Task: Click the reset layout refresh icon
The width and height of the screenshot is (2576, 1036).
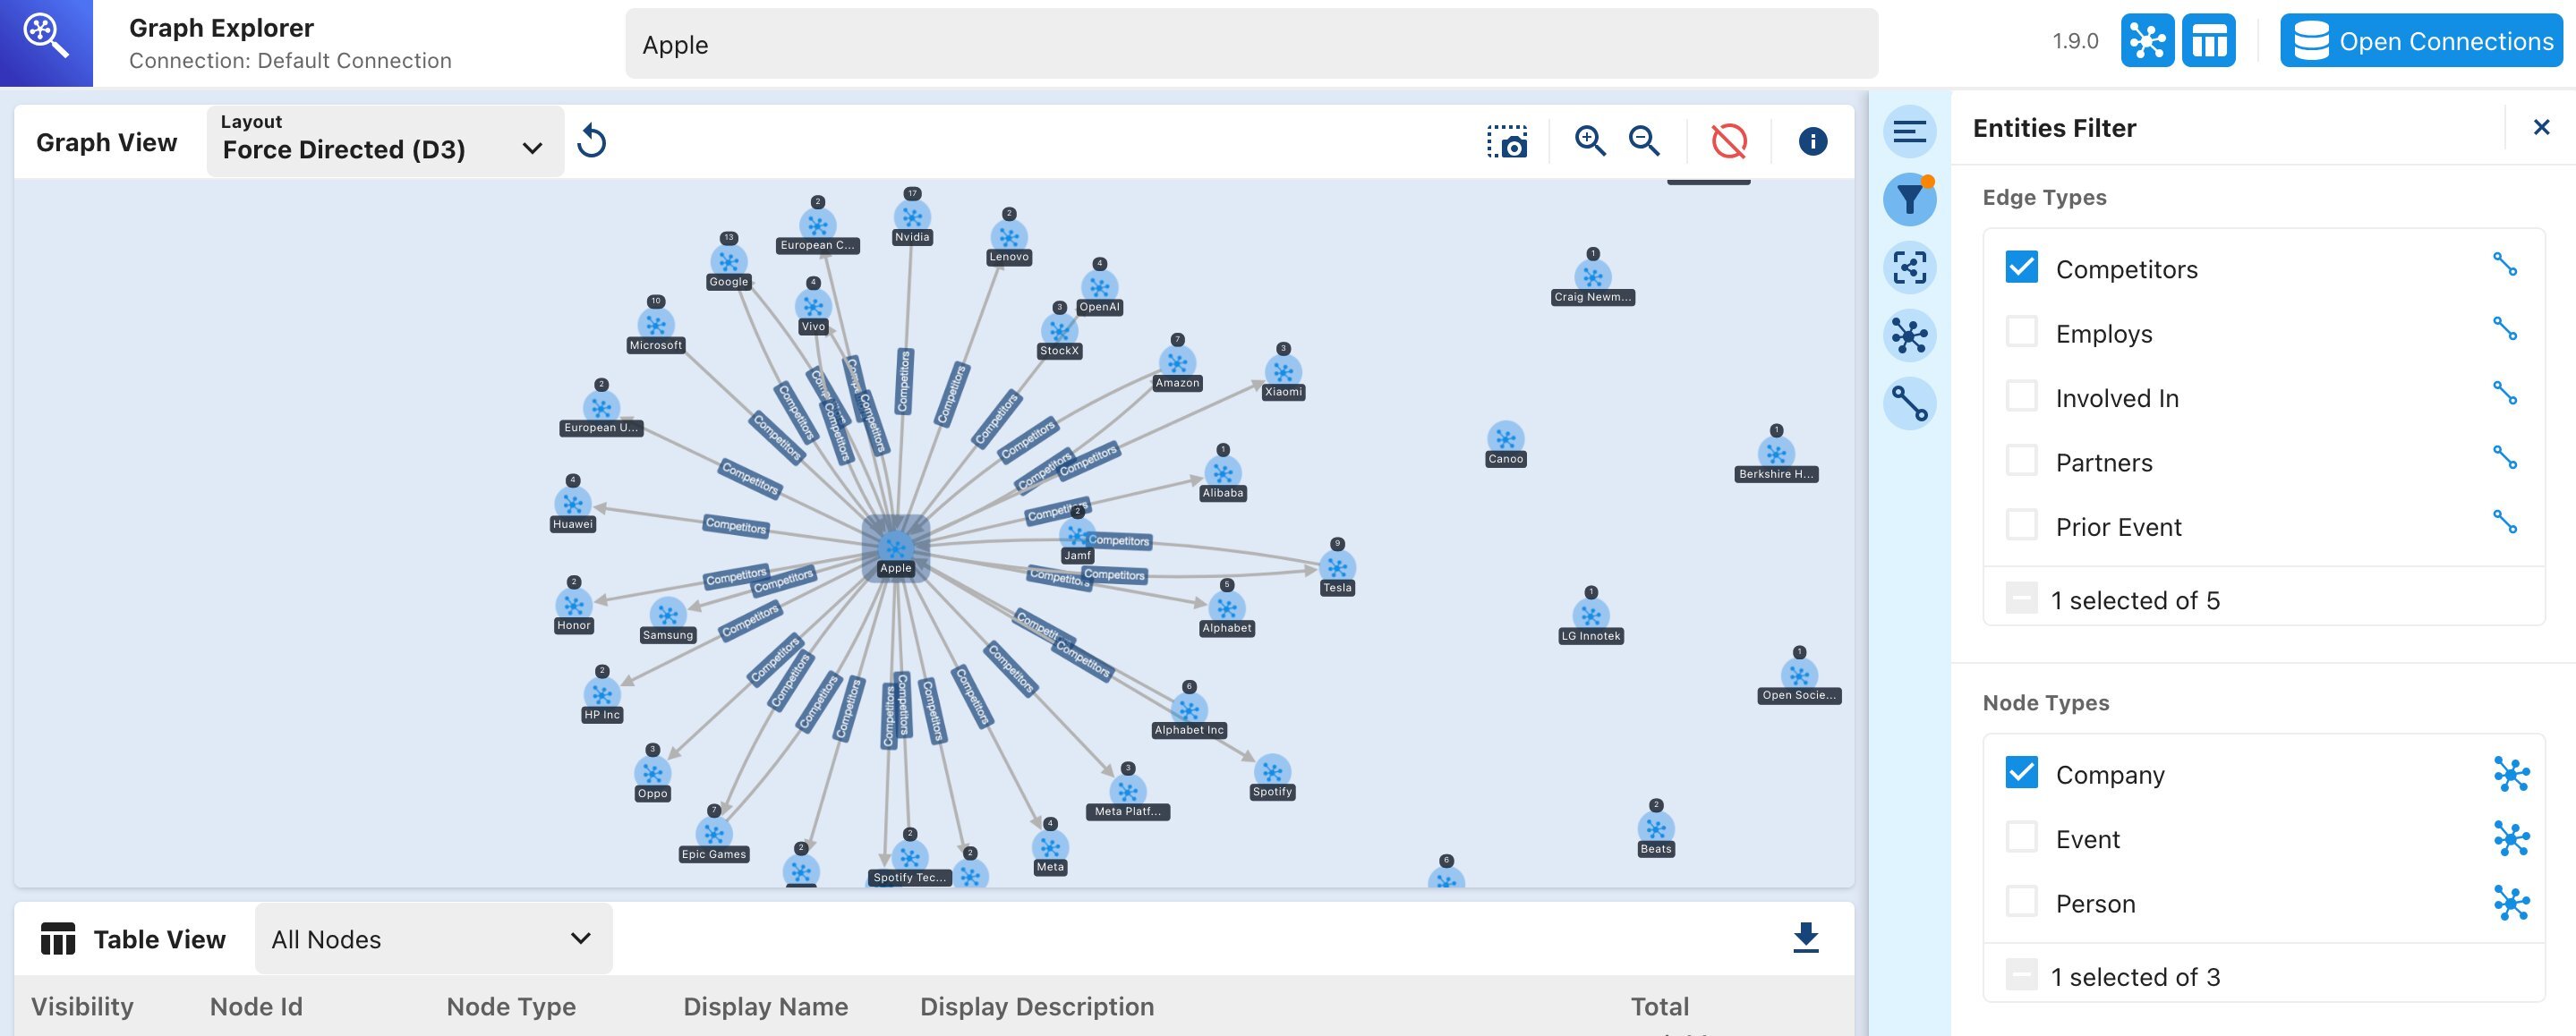Action: [592, 142]
